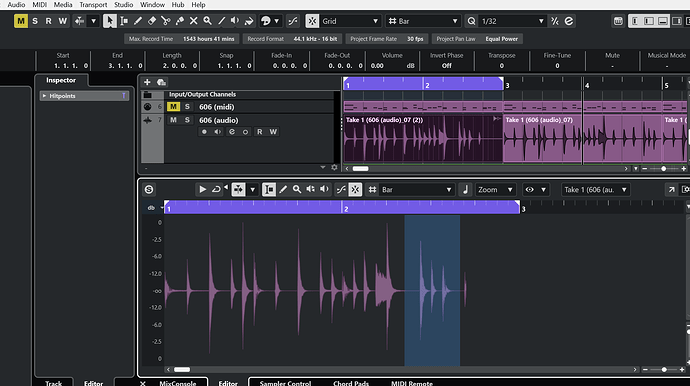Switch to the Chord Pads tab
The width and height of the screenshot is (690, 386).
[x=351, y=383]
